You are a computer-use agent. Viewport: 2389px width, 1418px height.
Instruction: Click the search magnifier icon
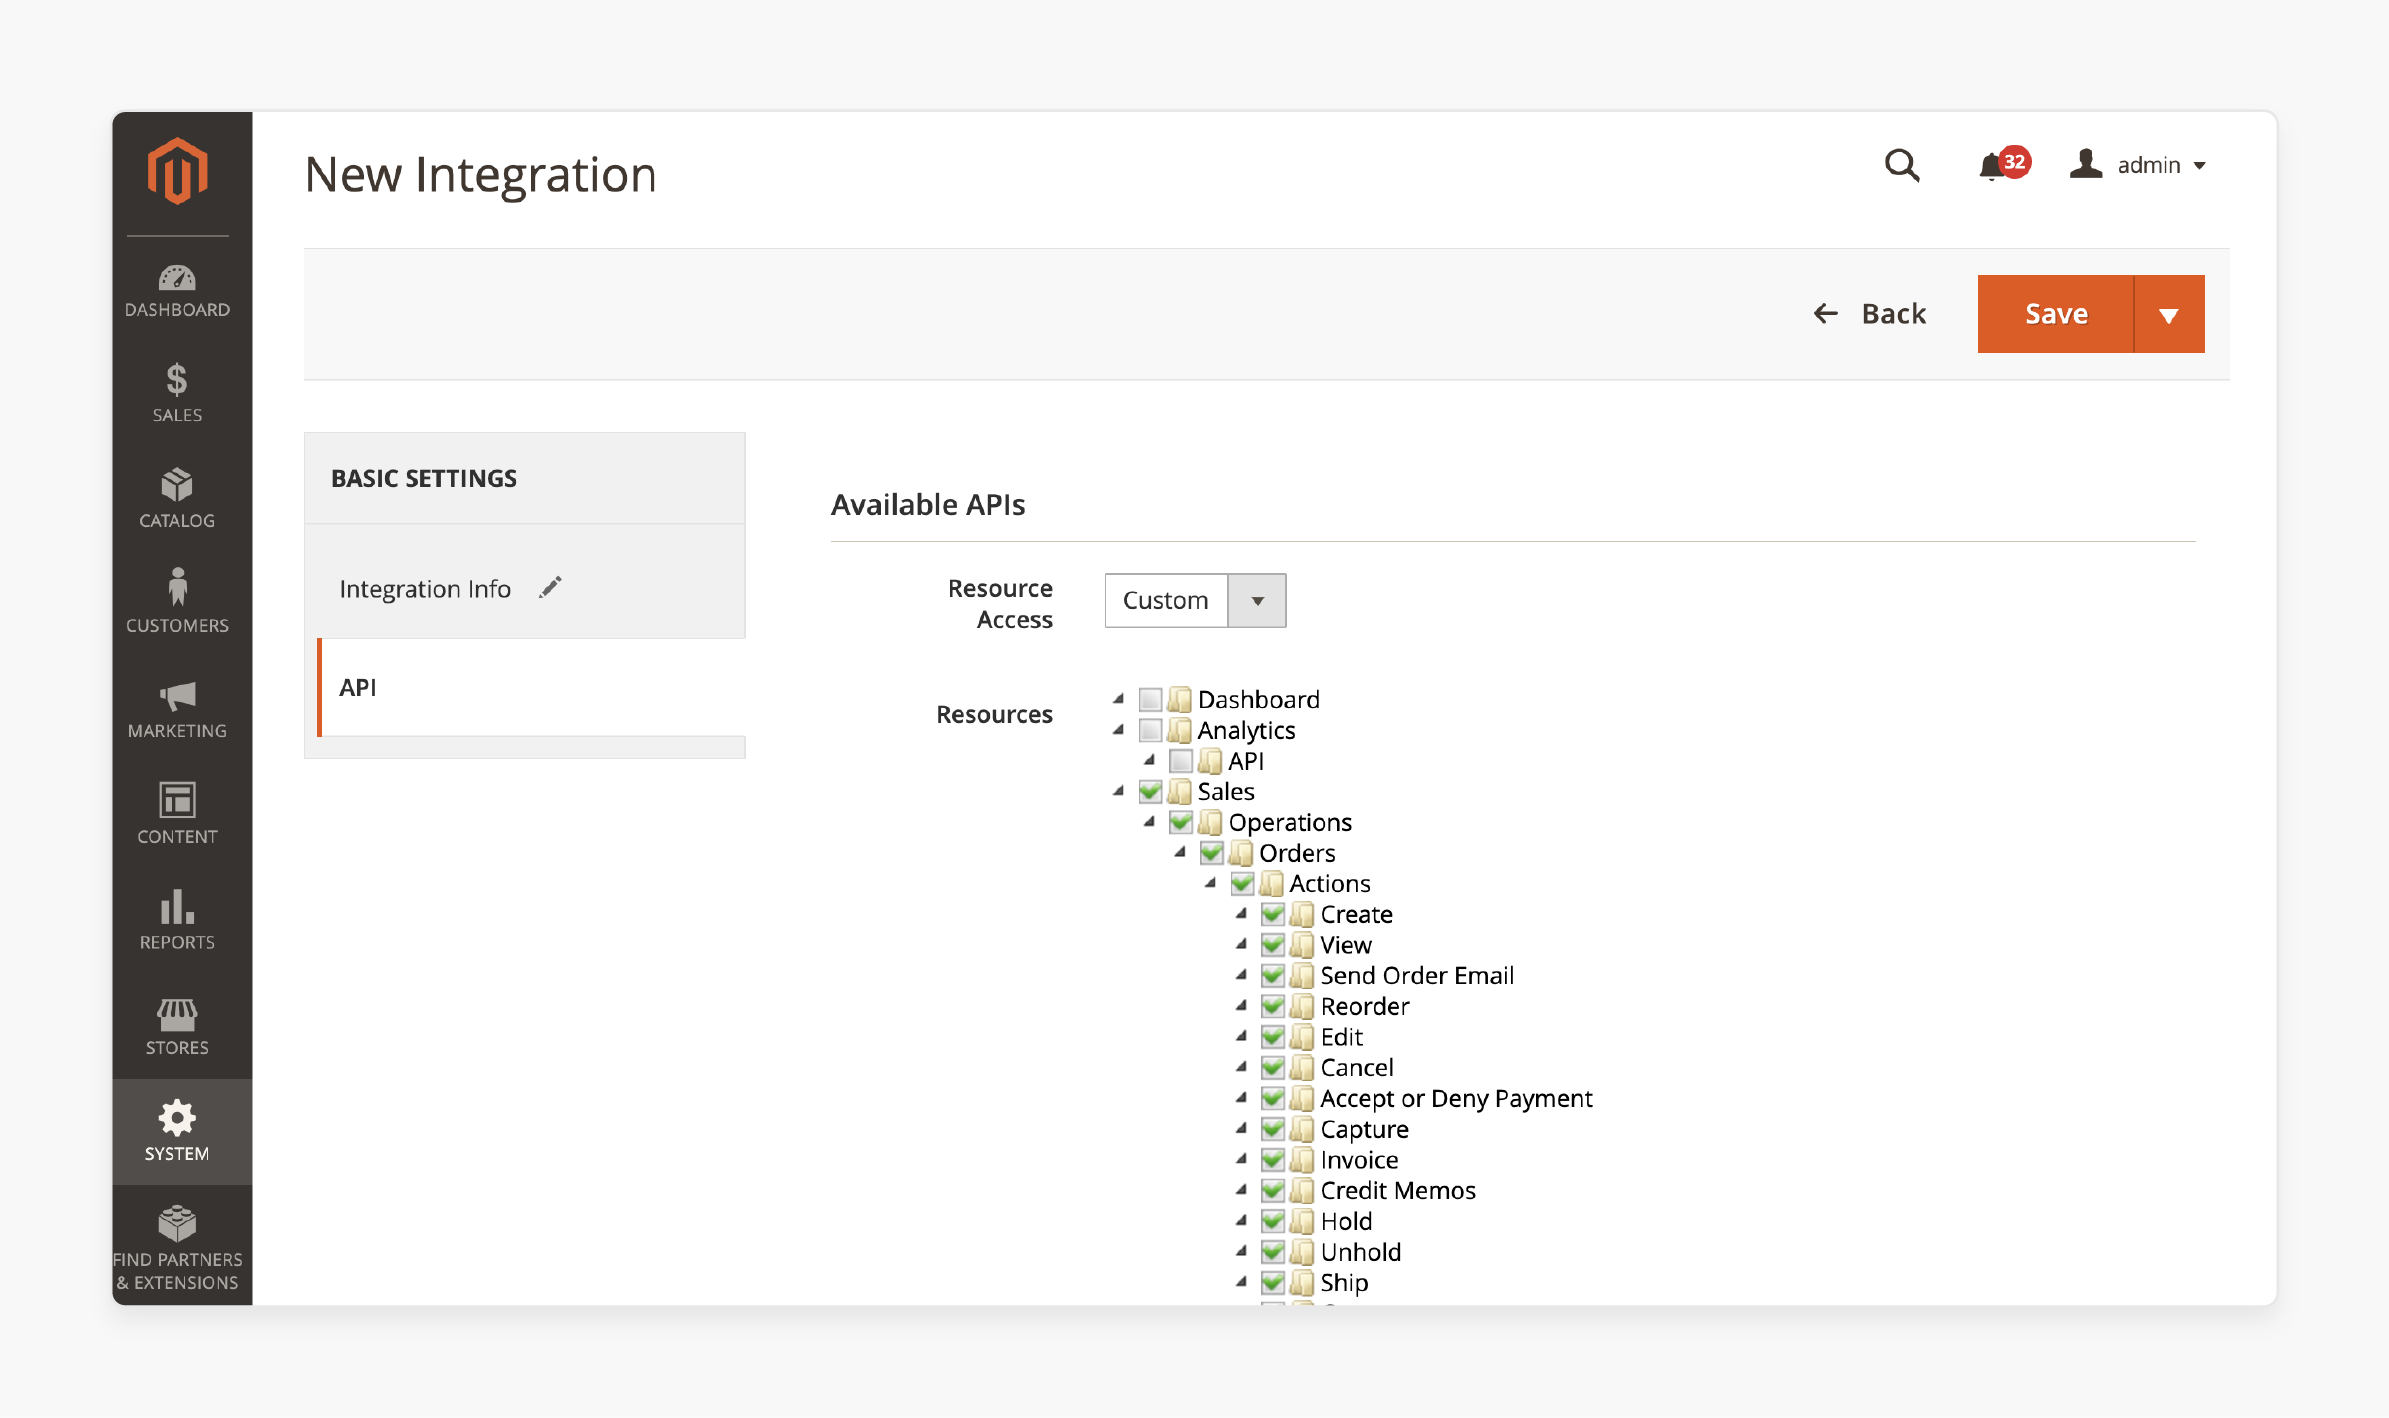[1902, 165]
